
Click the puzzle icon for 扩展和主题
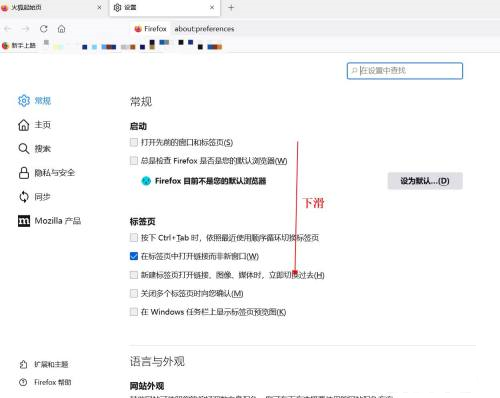click(x=23, y=364)
